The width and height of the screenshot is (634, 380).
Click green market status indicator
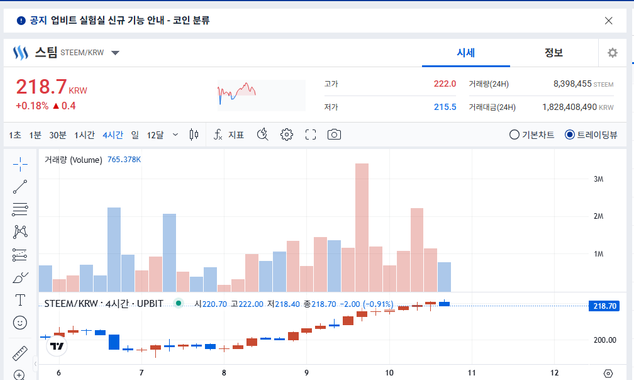[x=178, y=303]
